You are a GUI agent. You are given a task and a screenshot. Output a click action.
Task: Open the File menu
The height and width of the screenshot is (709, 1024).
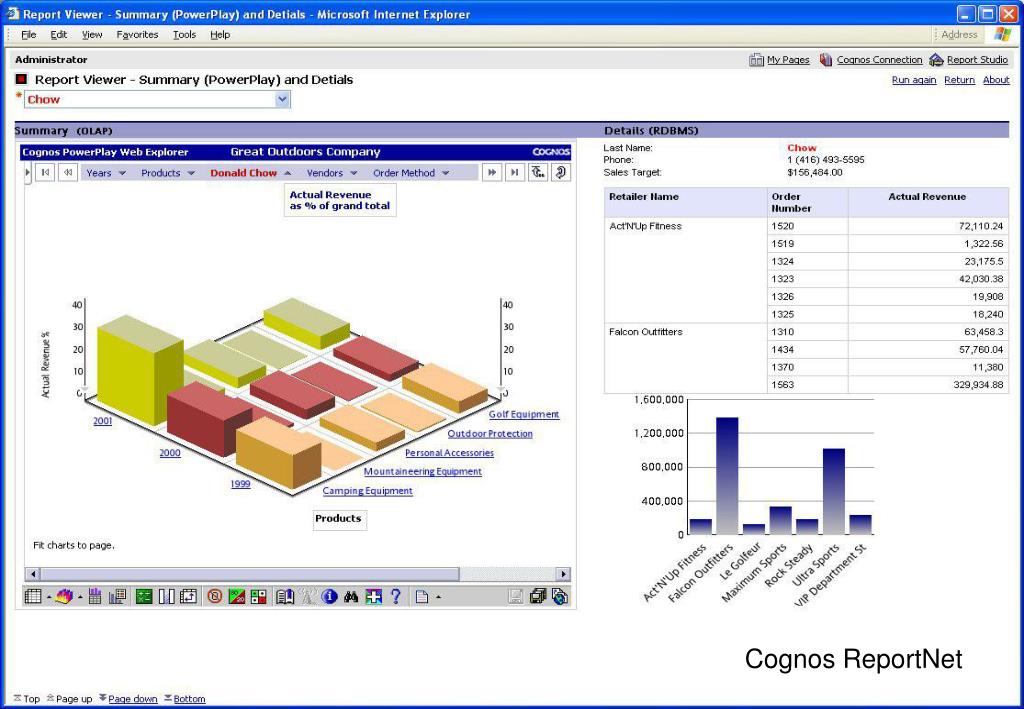(29, 35)
